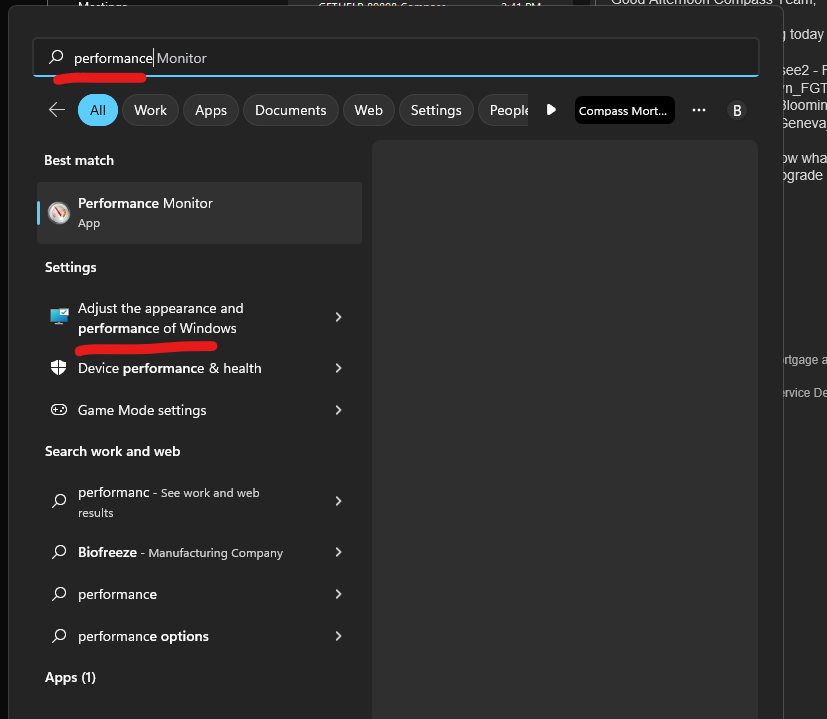827x719 pixels.
Task: Click into the performance search text field
Action: click(396, 57)
